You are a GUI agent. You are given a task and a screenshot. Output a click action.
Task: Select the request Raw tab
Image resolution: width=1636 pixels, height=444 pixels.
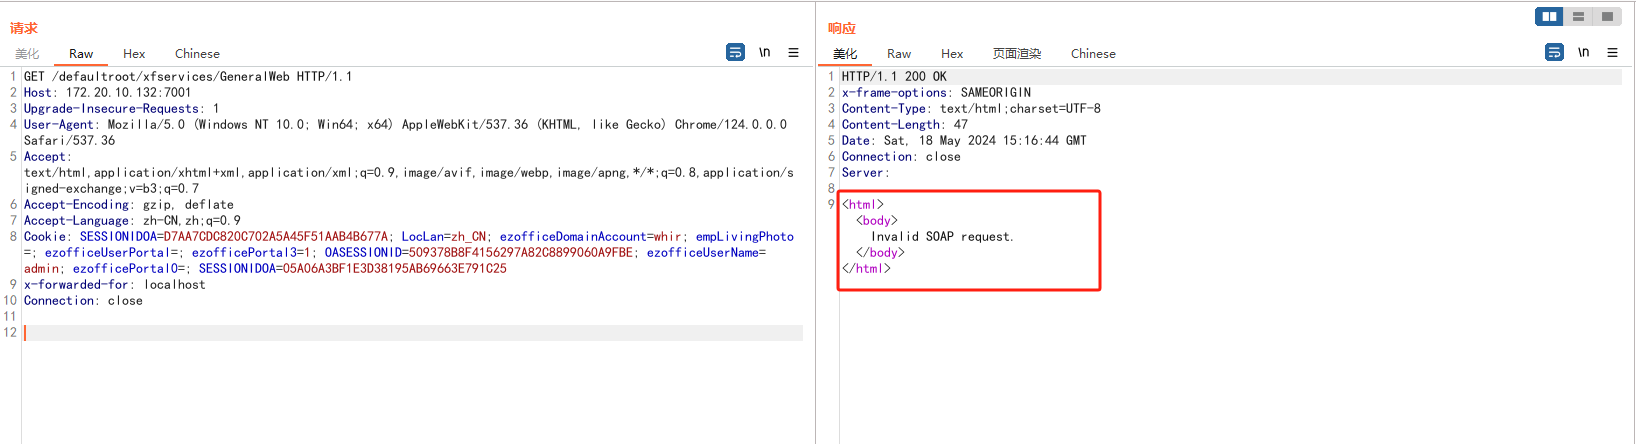[81, 54]
